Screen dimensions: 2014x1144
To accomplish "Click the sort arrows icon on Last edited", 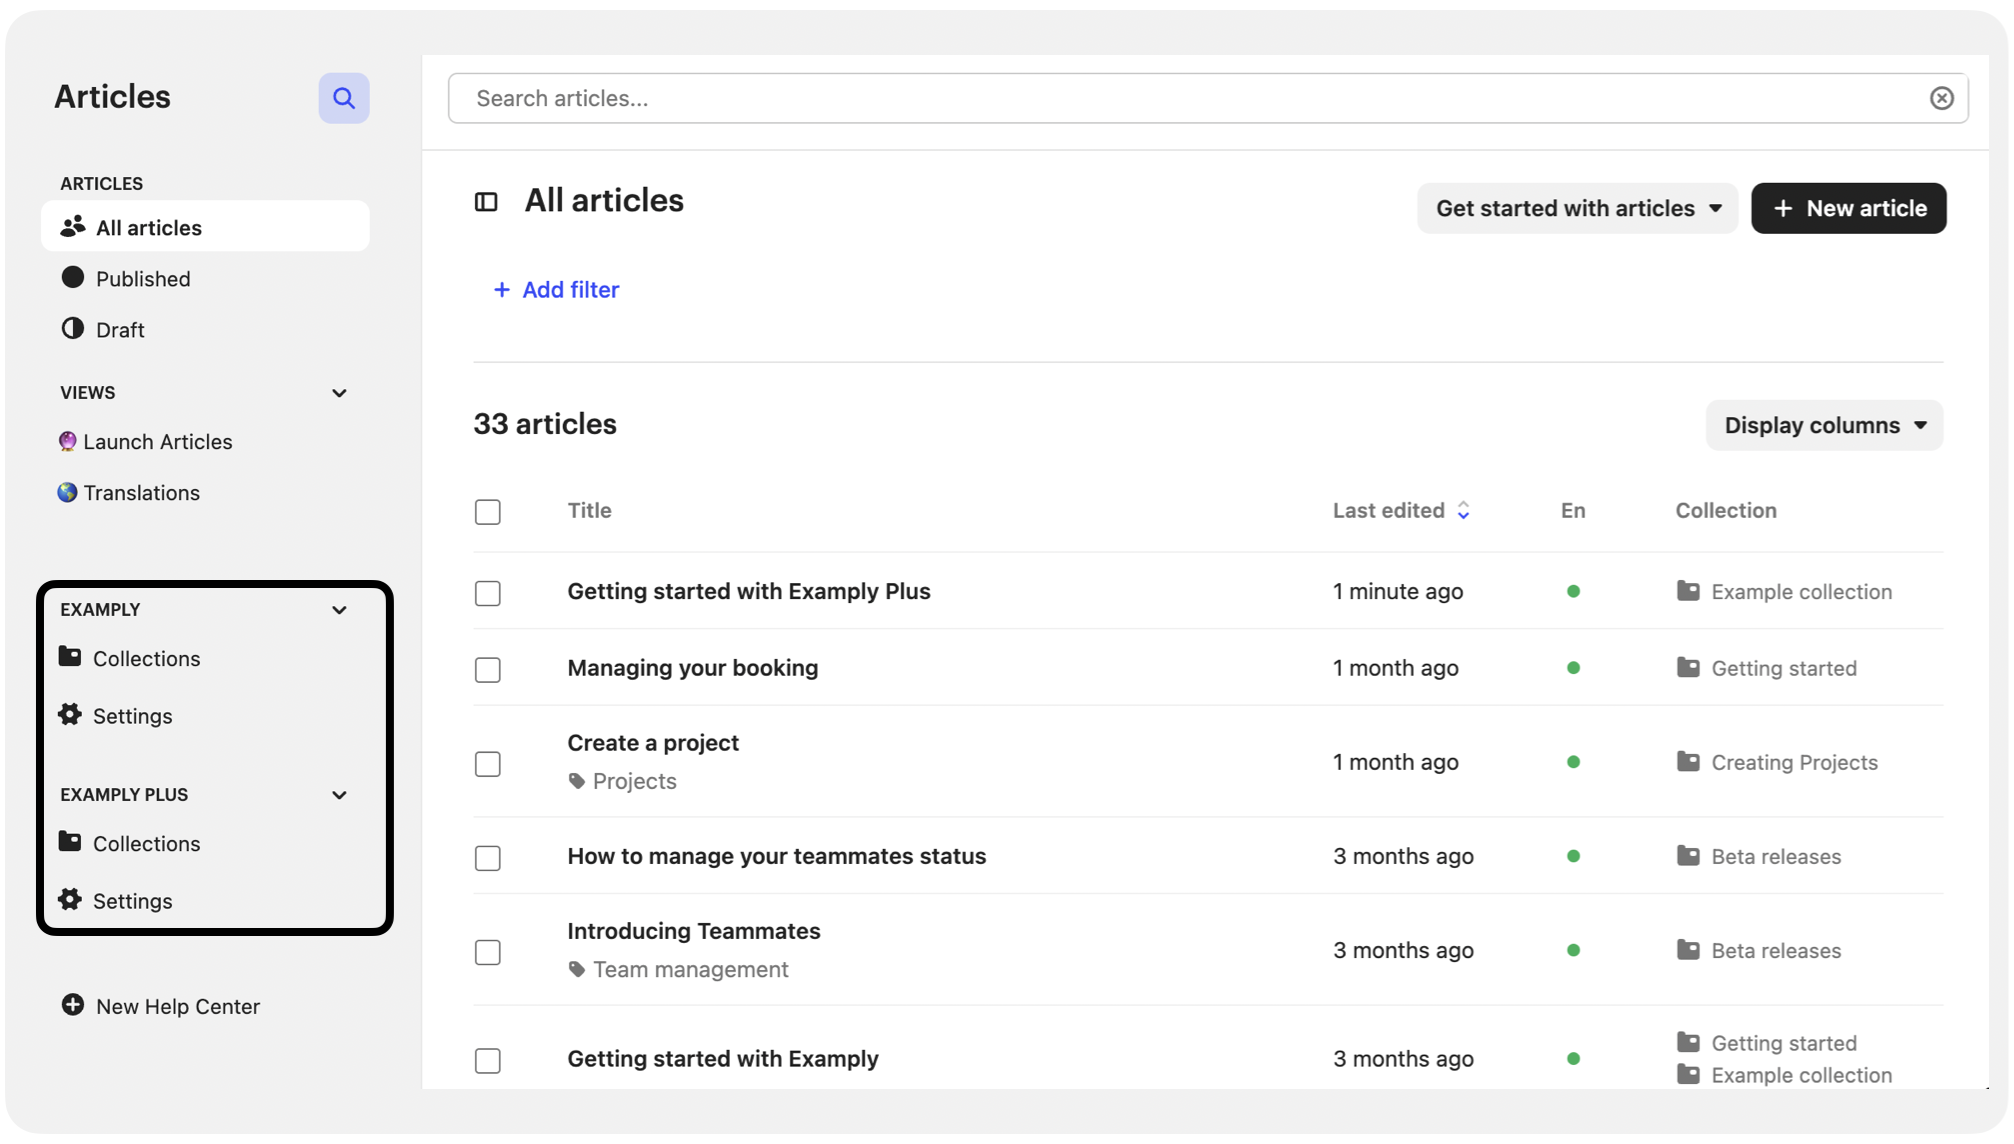I will click(1463, 511).
